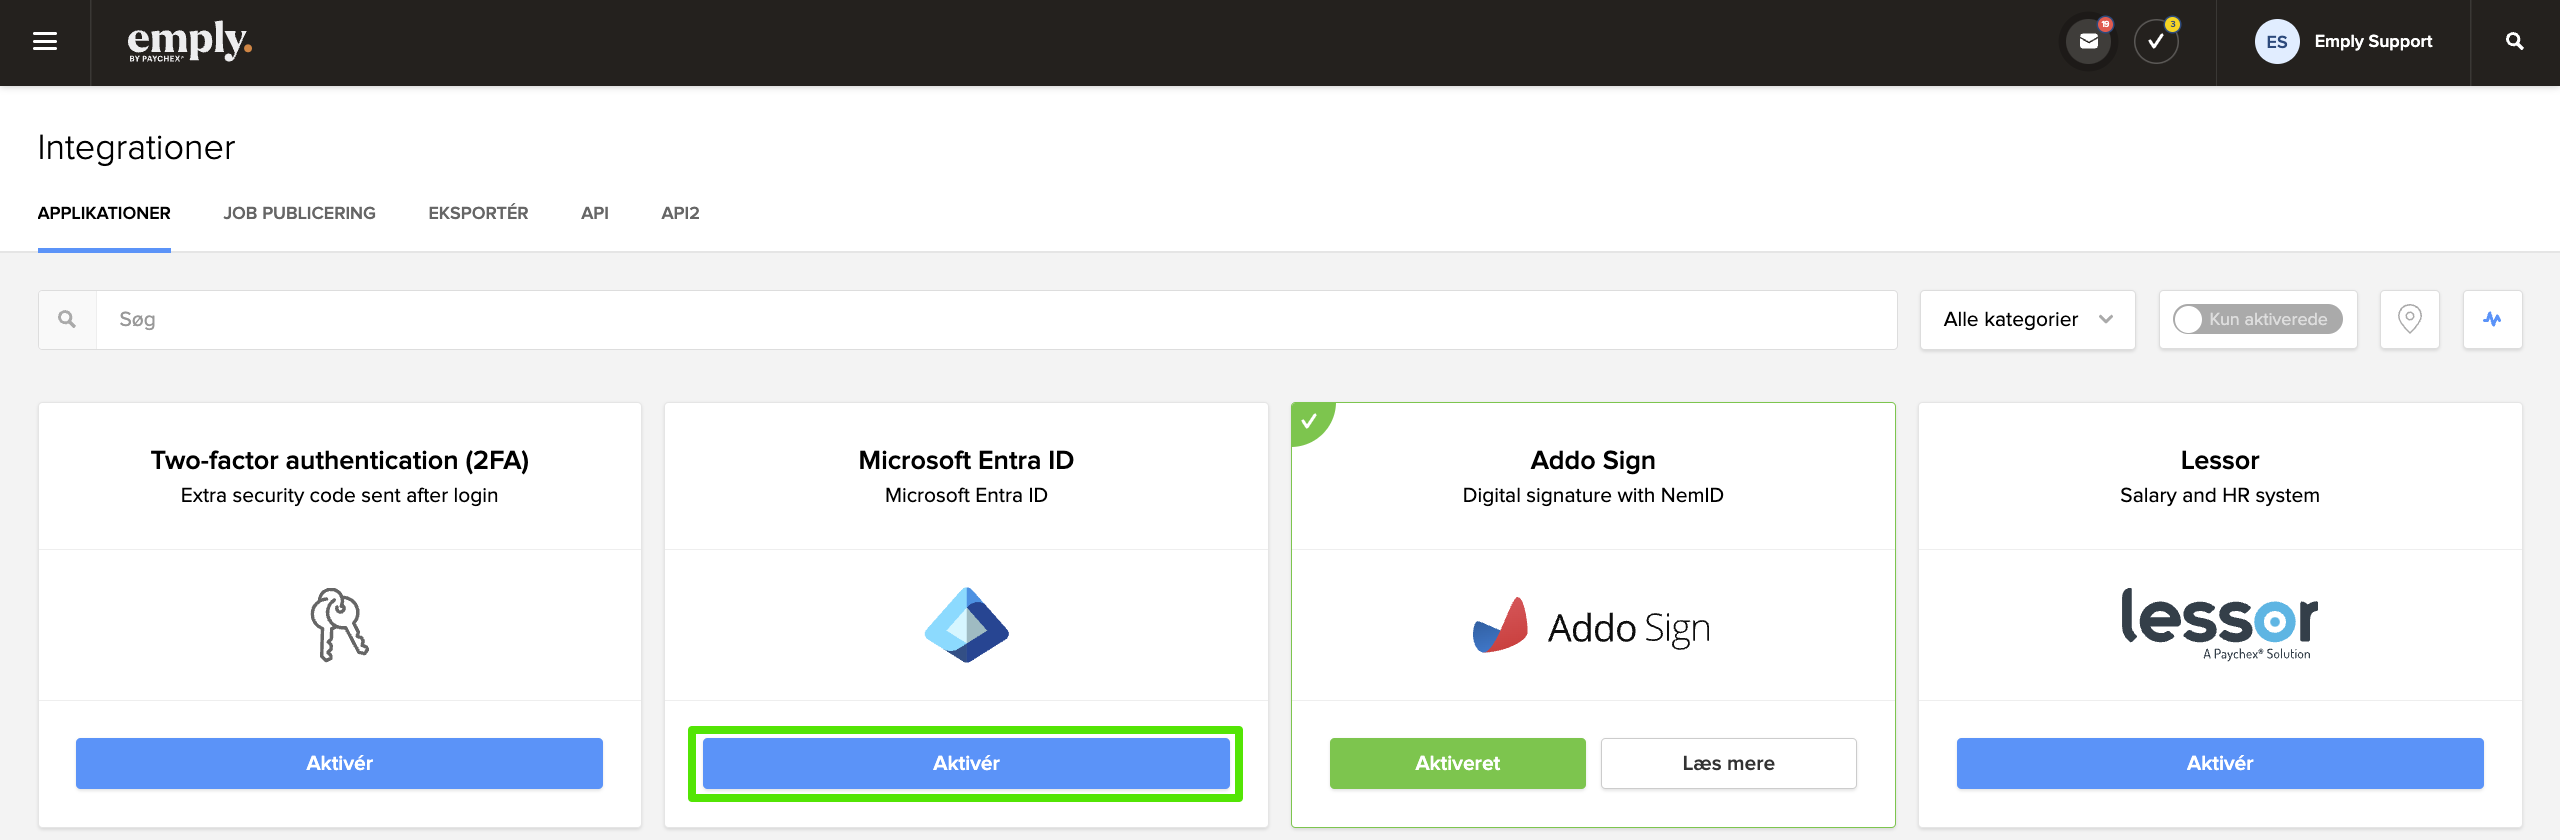Activate Two-factor authentication with Aktivér
The image size is (2560, 840).
pos(339,763)
